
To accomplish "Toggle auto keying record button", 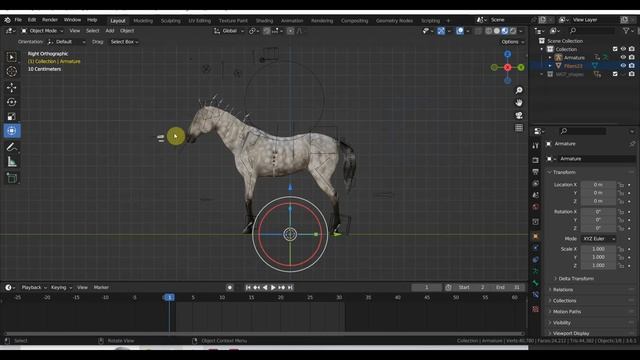I will (230, 287).
